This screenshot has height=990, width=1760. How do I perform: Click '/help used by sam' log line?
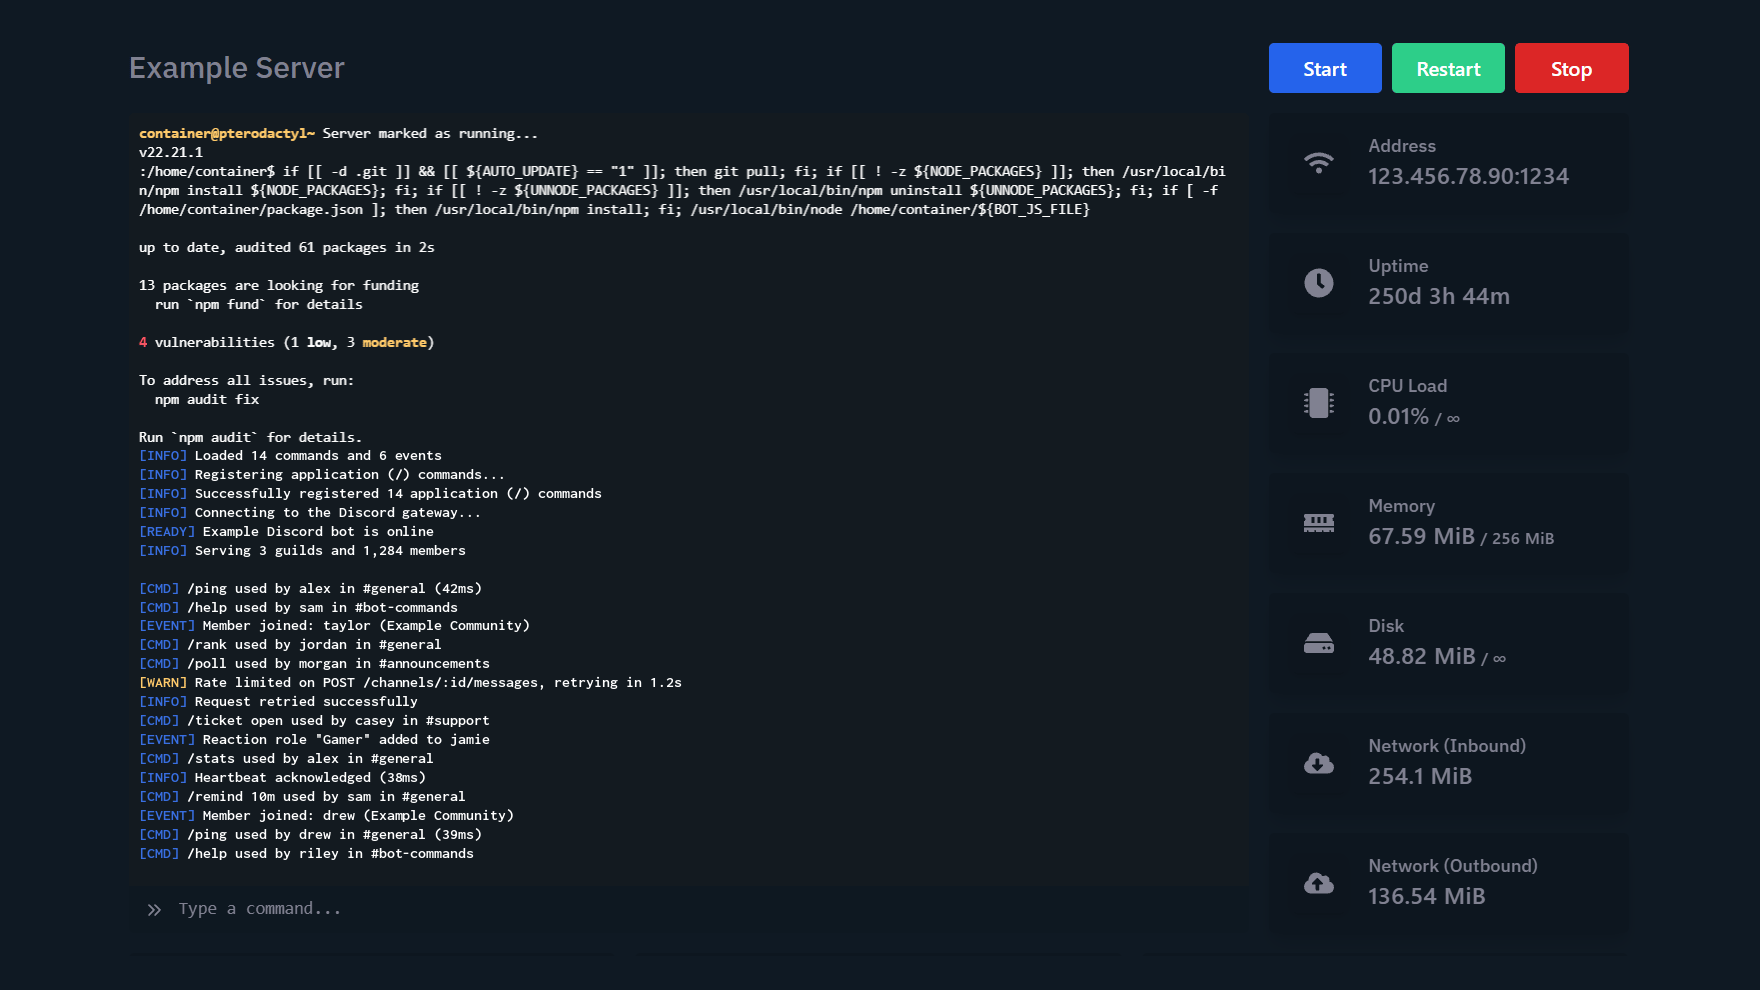(x=298, y=607)
